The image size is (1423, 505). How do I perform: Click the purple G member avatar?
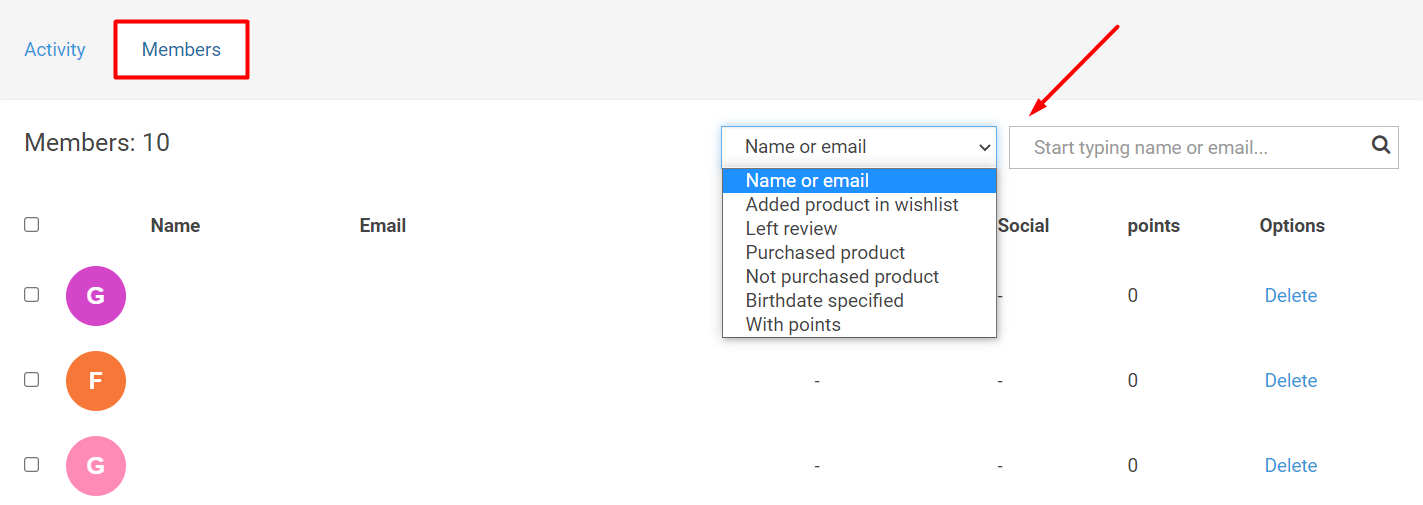tap(96, 296)
